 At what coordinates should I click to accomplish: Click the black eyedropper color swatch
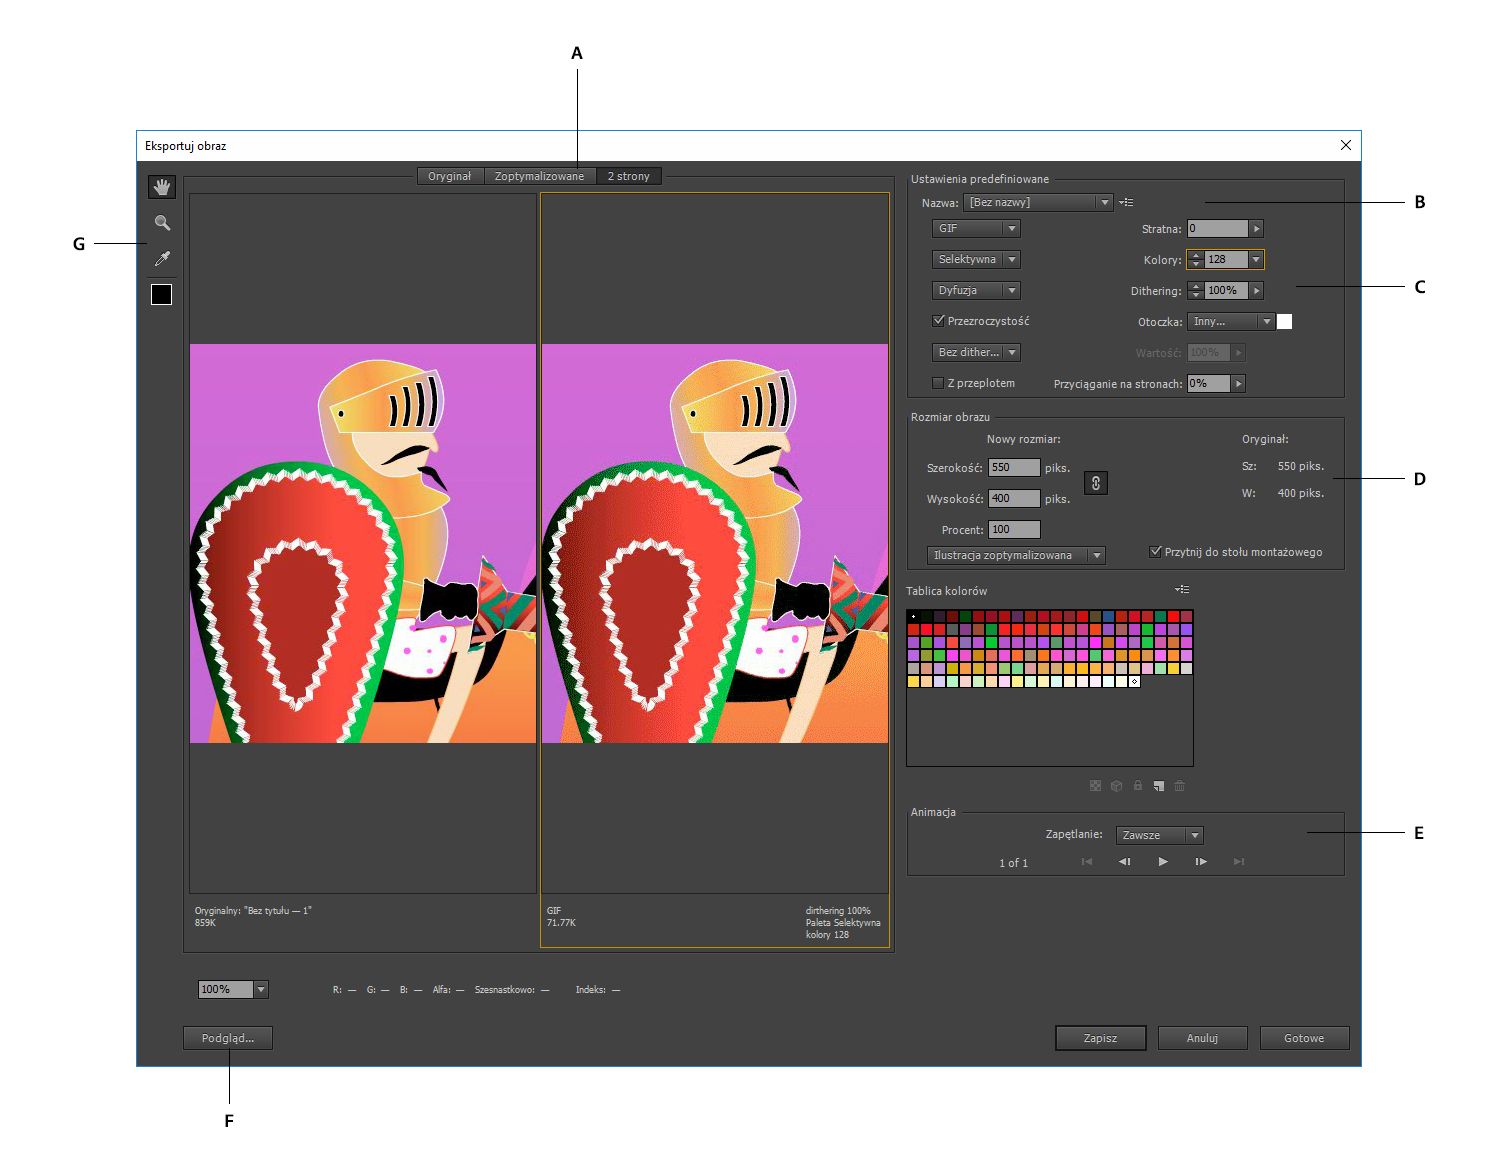161,294
